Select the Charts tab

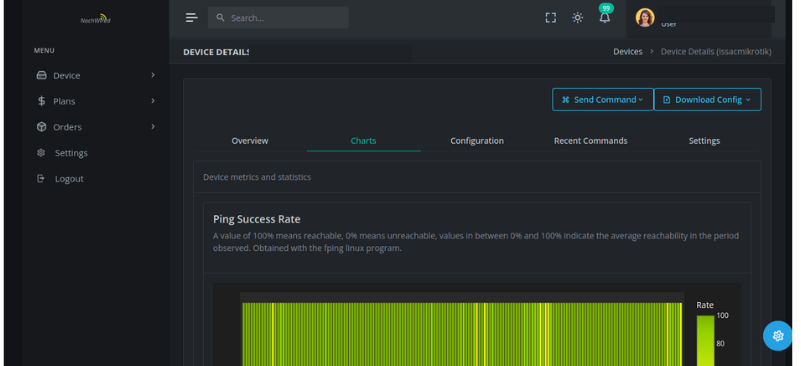[x=363, y=141]
